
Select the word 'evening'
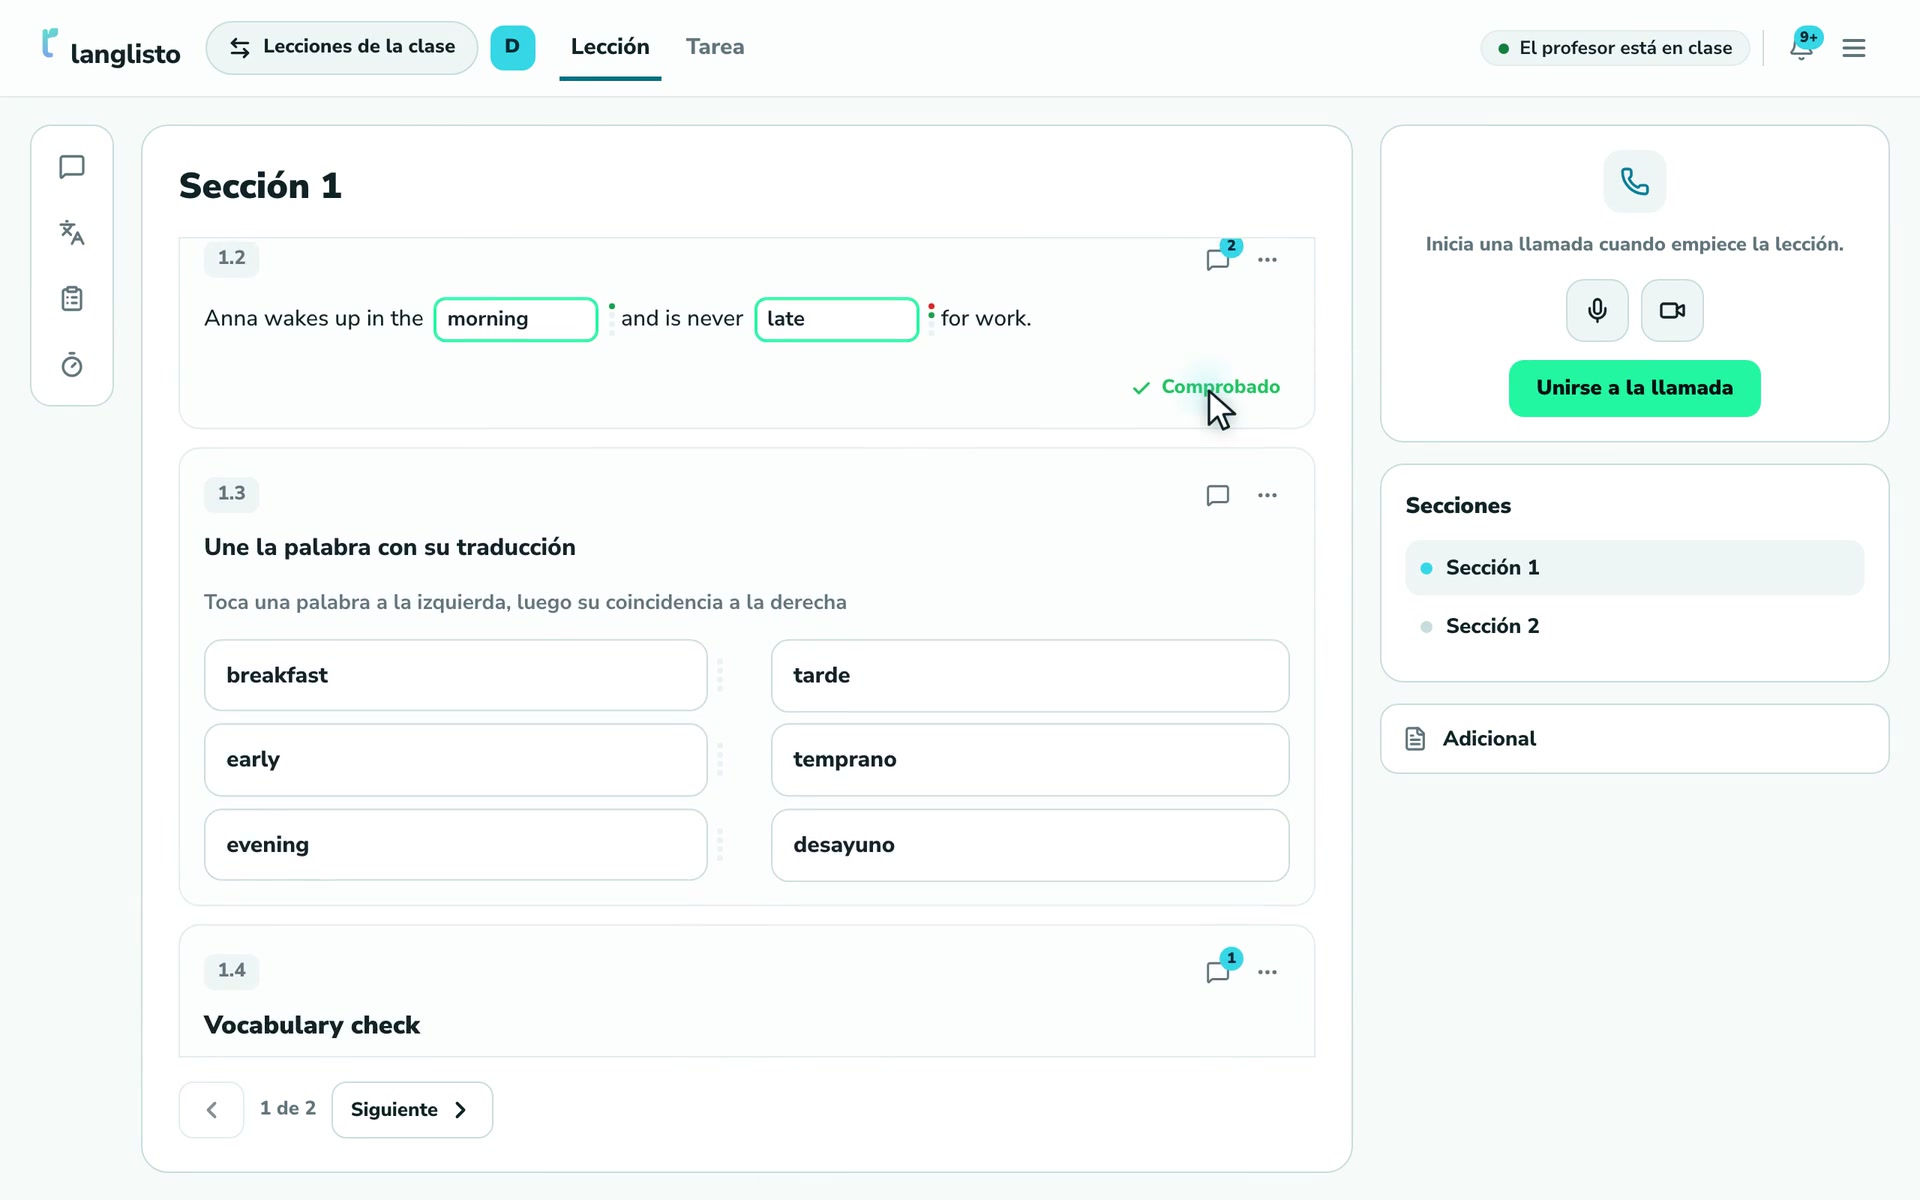tap(455, 845)
